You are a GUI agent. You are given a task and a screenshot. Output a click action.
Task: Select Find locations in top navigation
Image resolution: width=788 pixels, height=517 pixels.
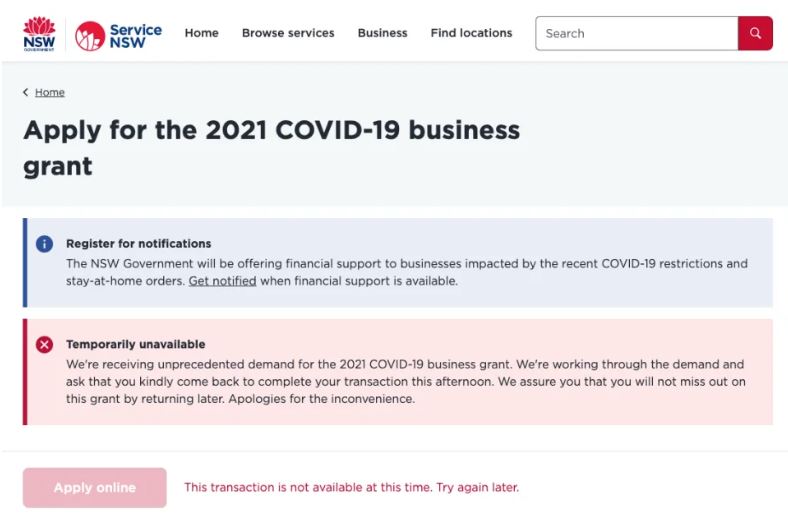tap(471, 33)
